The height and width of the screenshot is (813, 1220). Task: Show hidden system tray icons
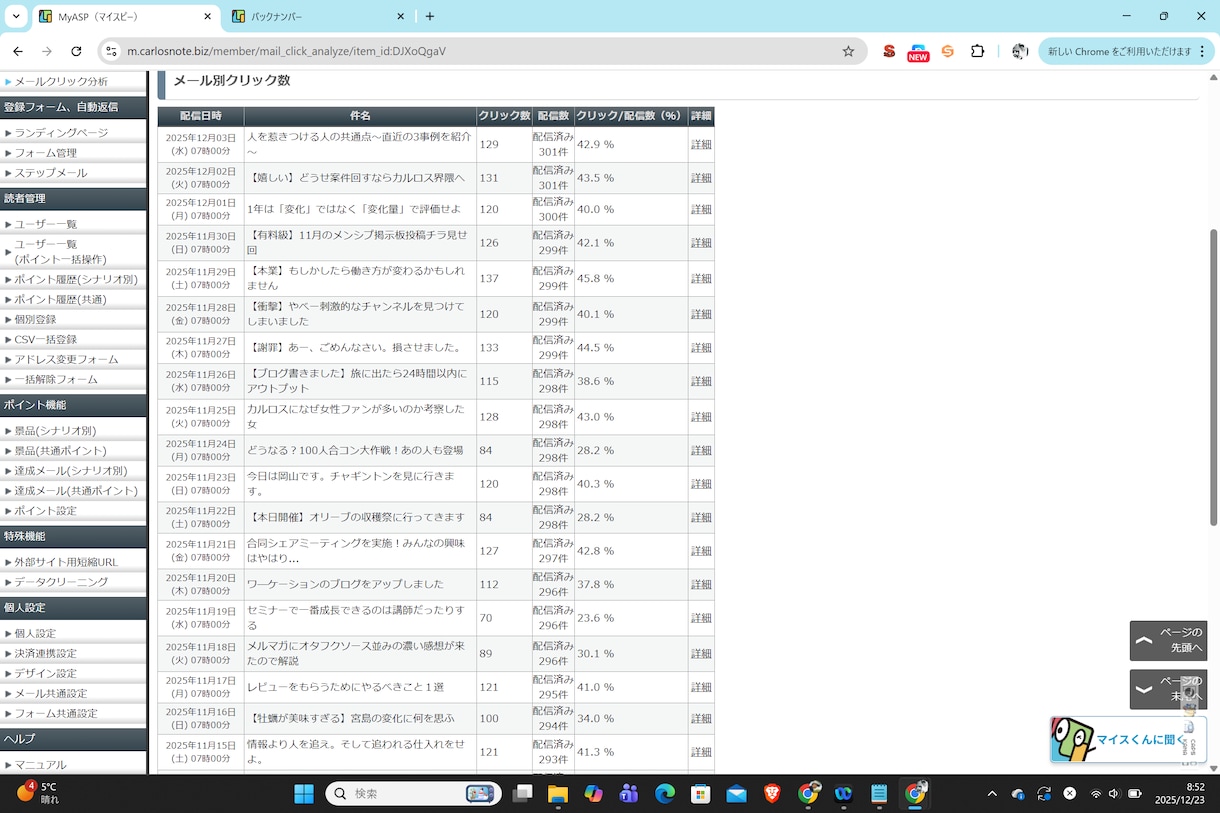click(x=992, y=793)
